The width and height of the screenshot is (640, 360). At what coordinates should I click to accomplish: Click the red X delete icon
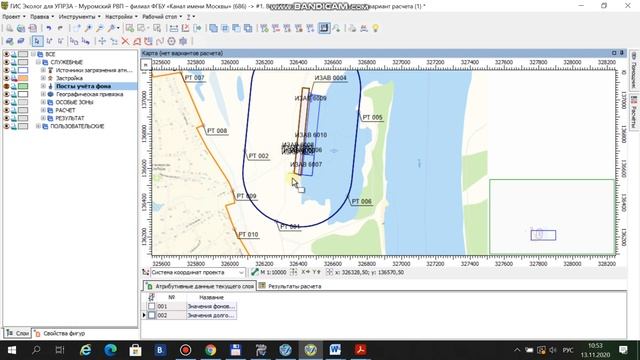tap(125, 41)
